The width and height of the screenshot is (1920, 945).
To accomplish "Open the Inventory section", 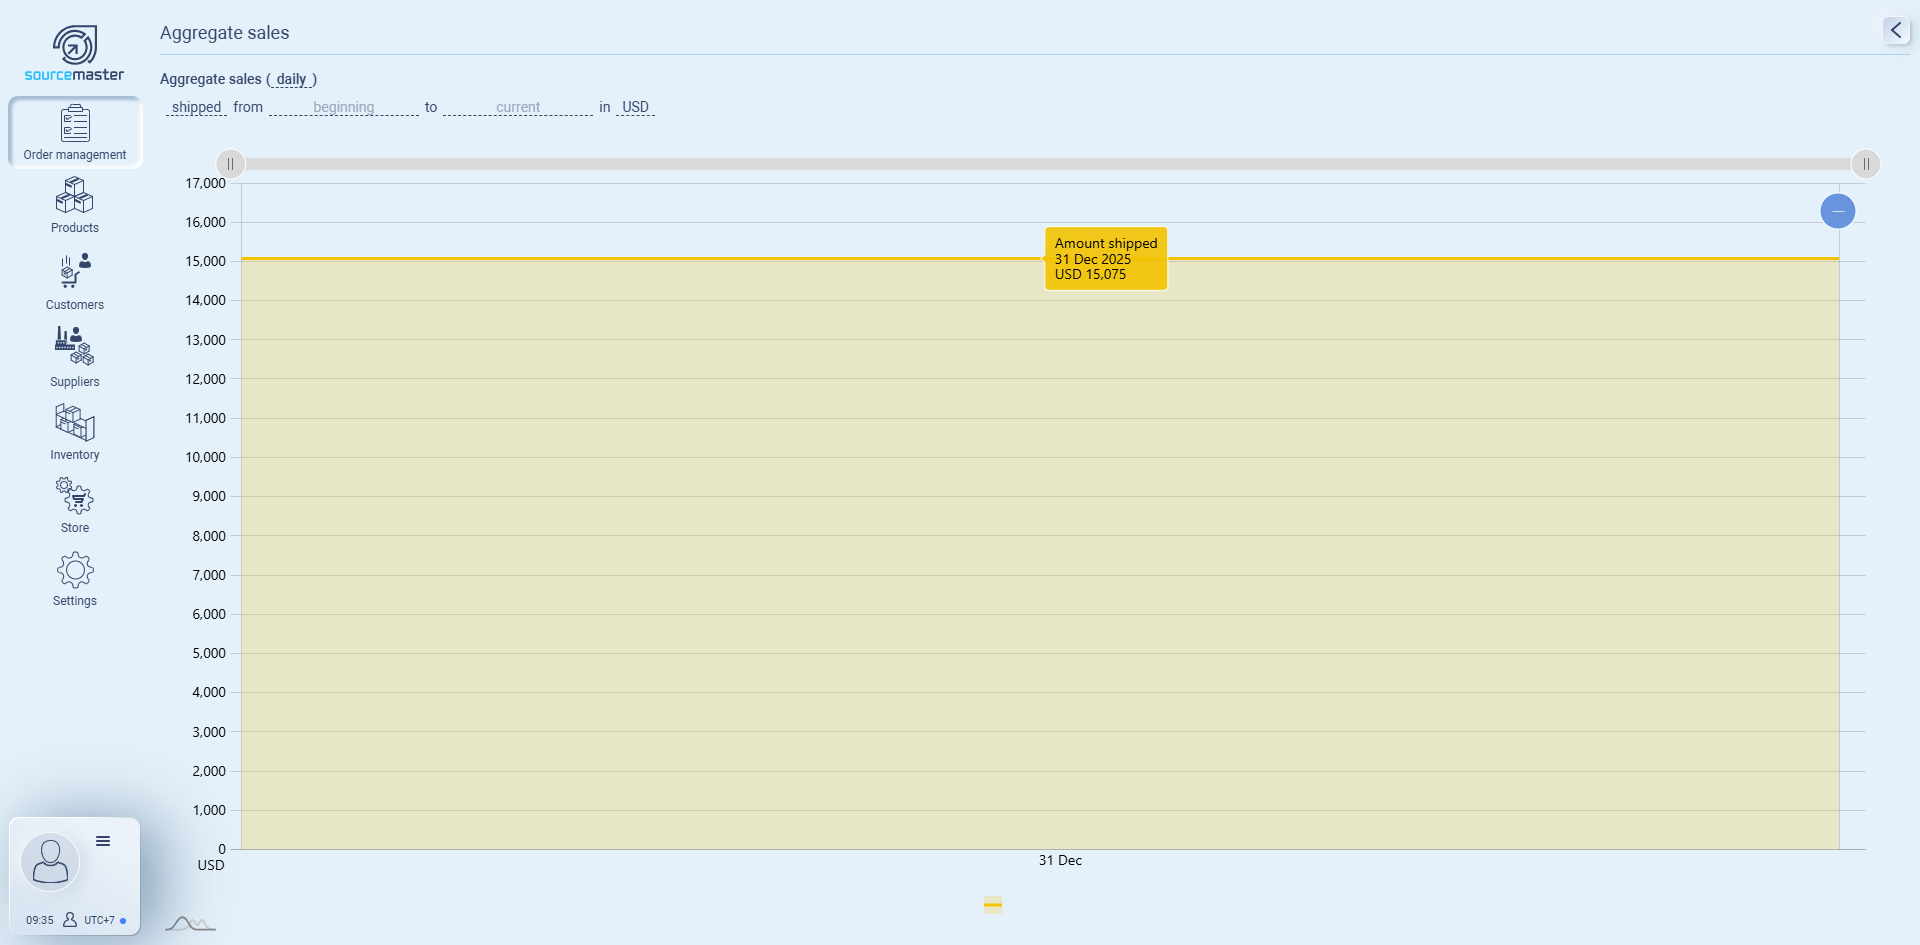I will pos(75,432).
